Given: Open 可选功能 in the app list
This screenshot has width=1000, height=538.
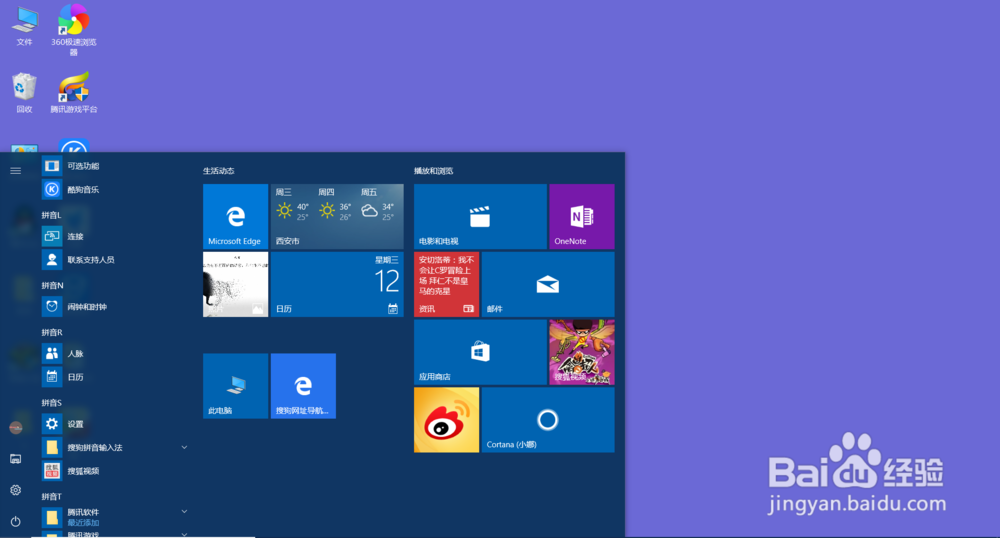Looking at the screenshot, I should tap(115, 166).
